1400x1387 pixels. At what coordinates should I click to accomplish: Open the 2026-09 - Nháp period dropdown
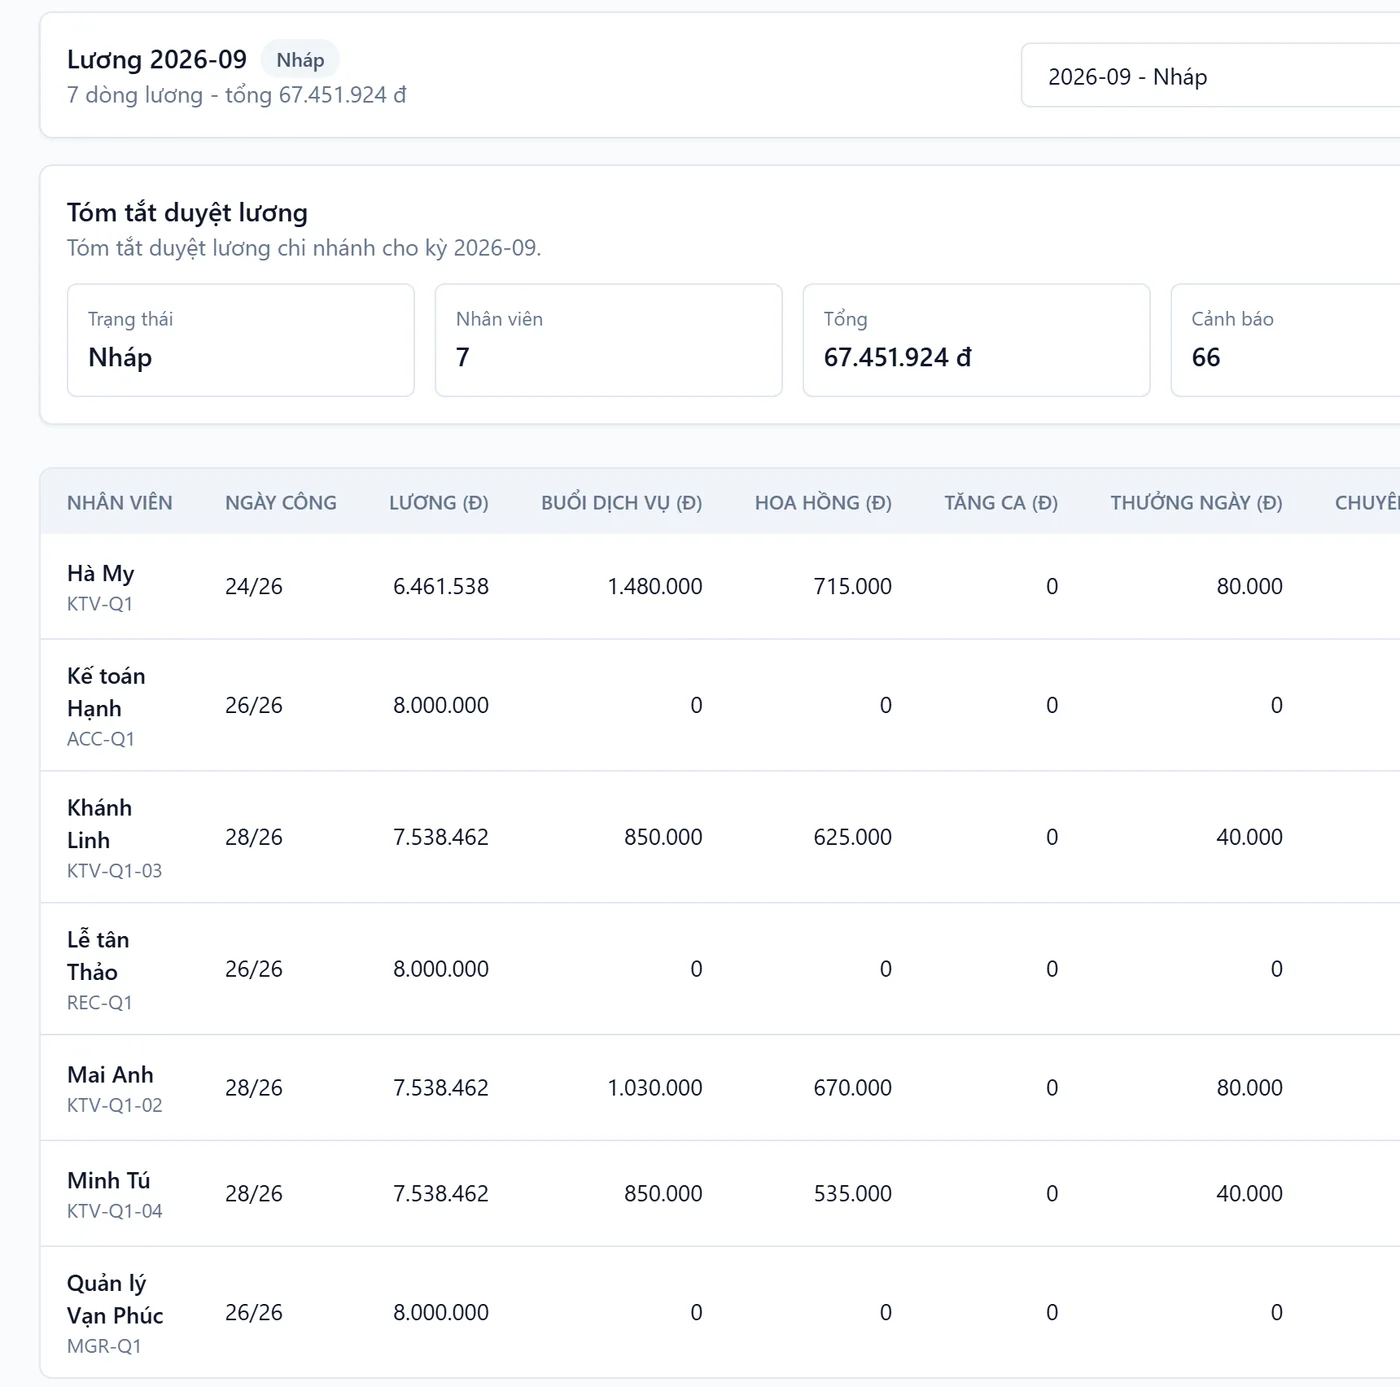(1210, 76)
